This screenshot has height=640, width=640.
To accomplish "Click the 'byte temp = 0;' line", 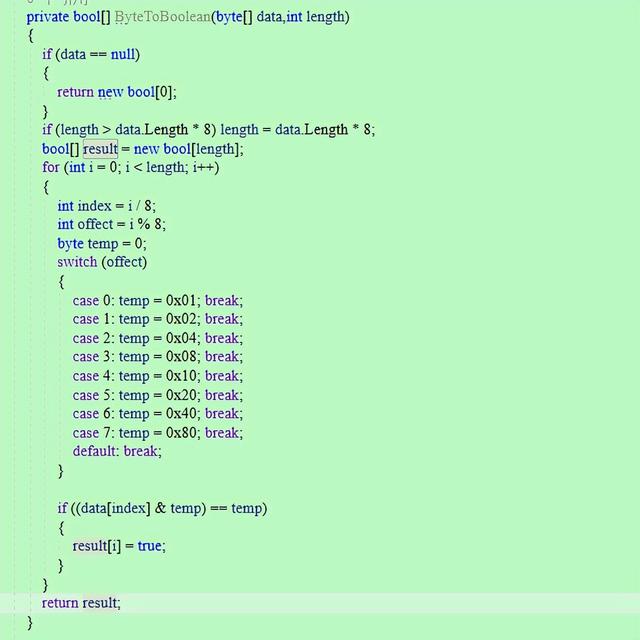I will (102, 244).
